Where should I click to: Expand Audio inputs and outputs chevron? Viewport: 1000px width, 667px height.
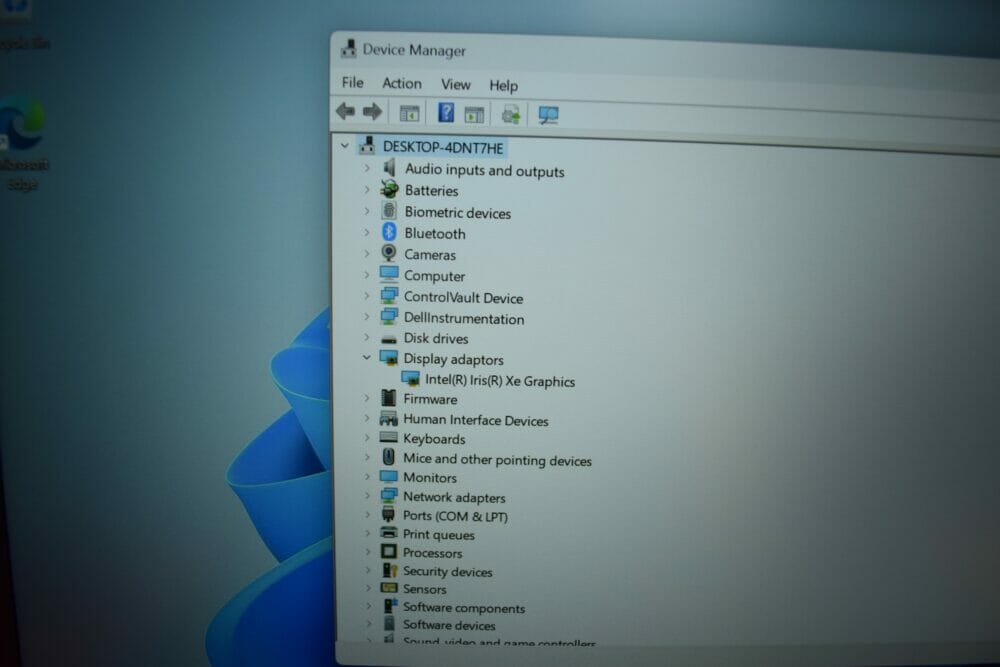[367, 168]
